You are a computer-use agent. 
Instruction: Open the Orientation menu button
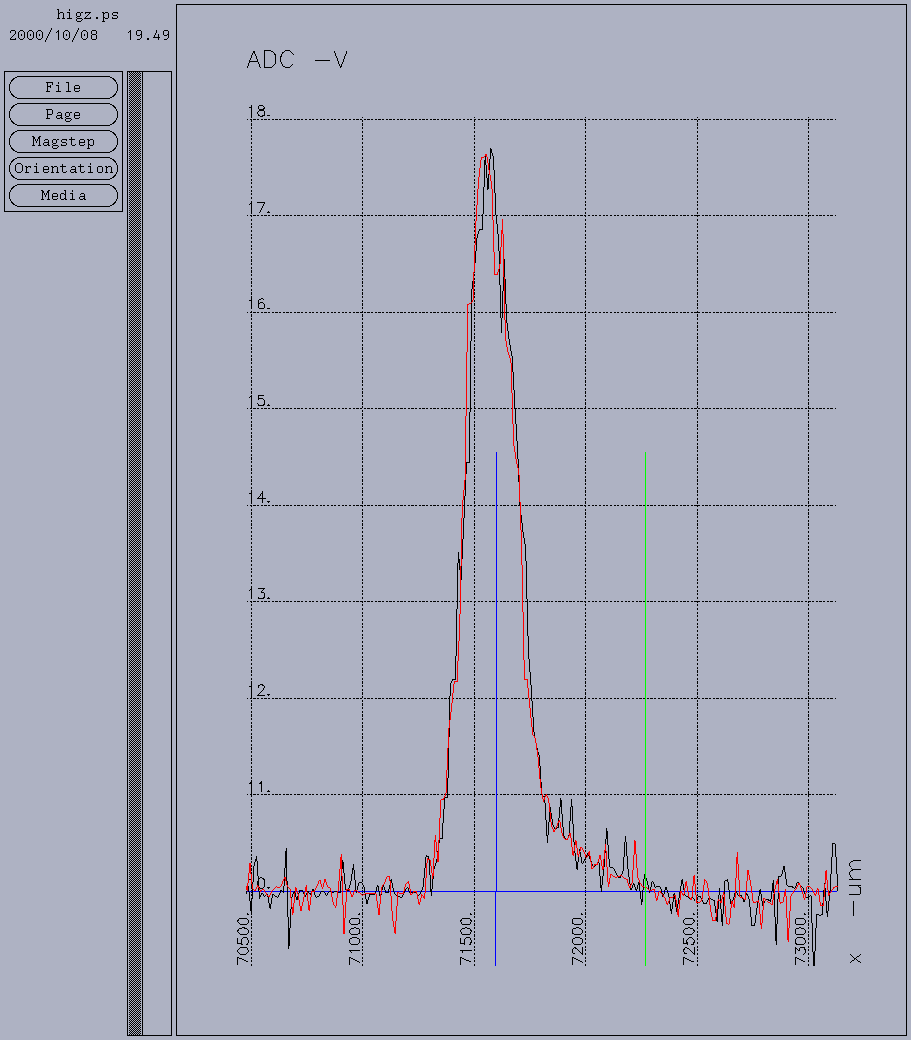(64, 168)
